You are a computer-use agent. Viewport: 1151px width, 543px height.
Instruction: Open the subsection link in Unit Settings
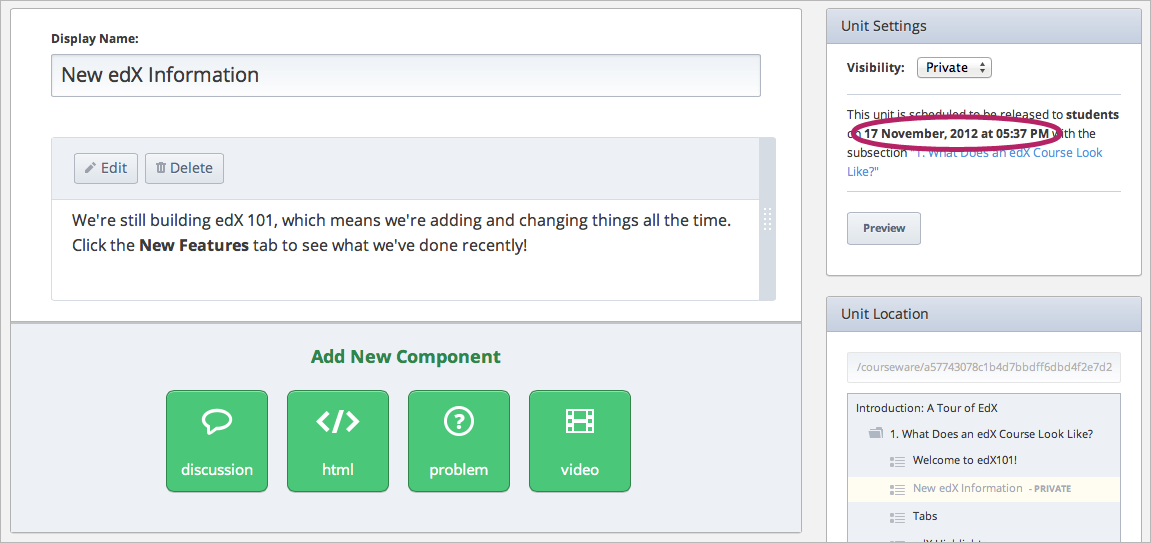pos(1010,153)
